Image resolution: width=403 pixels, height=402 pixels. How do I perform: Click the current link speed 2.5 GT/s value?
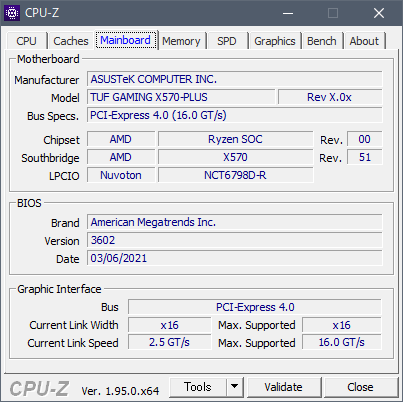point(170,343)
